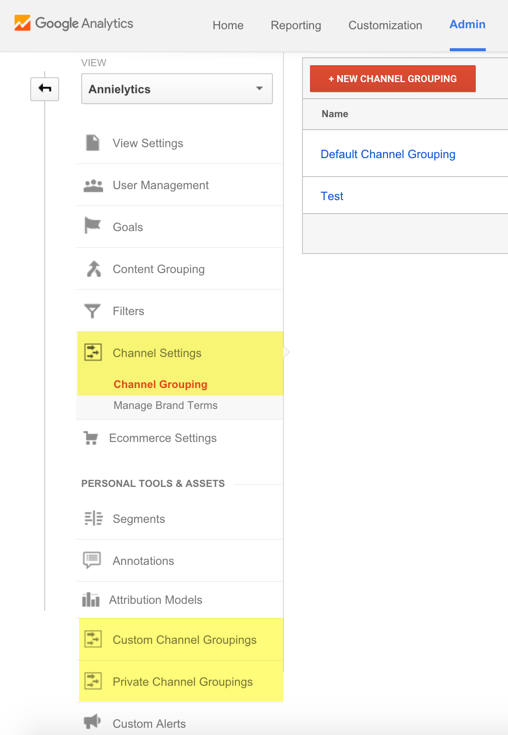Screen dimensions: 508x735
Task: Open the Reporting tab
Action: pyautogui.click(x=296, y=25)
